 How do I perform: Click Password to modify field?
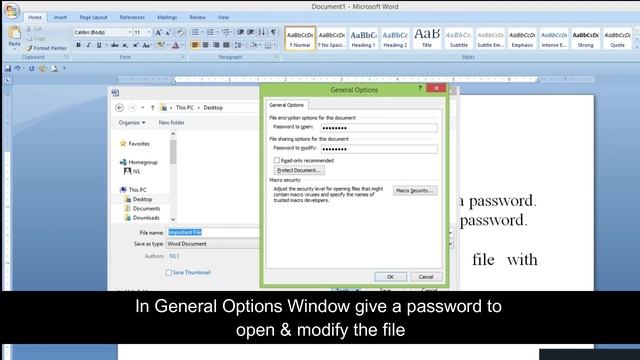pyautogui.click(x=379, y=149)
